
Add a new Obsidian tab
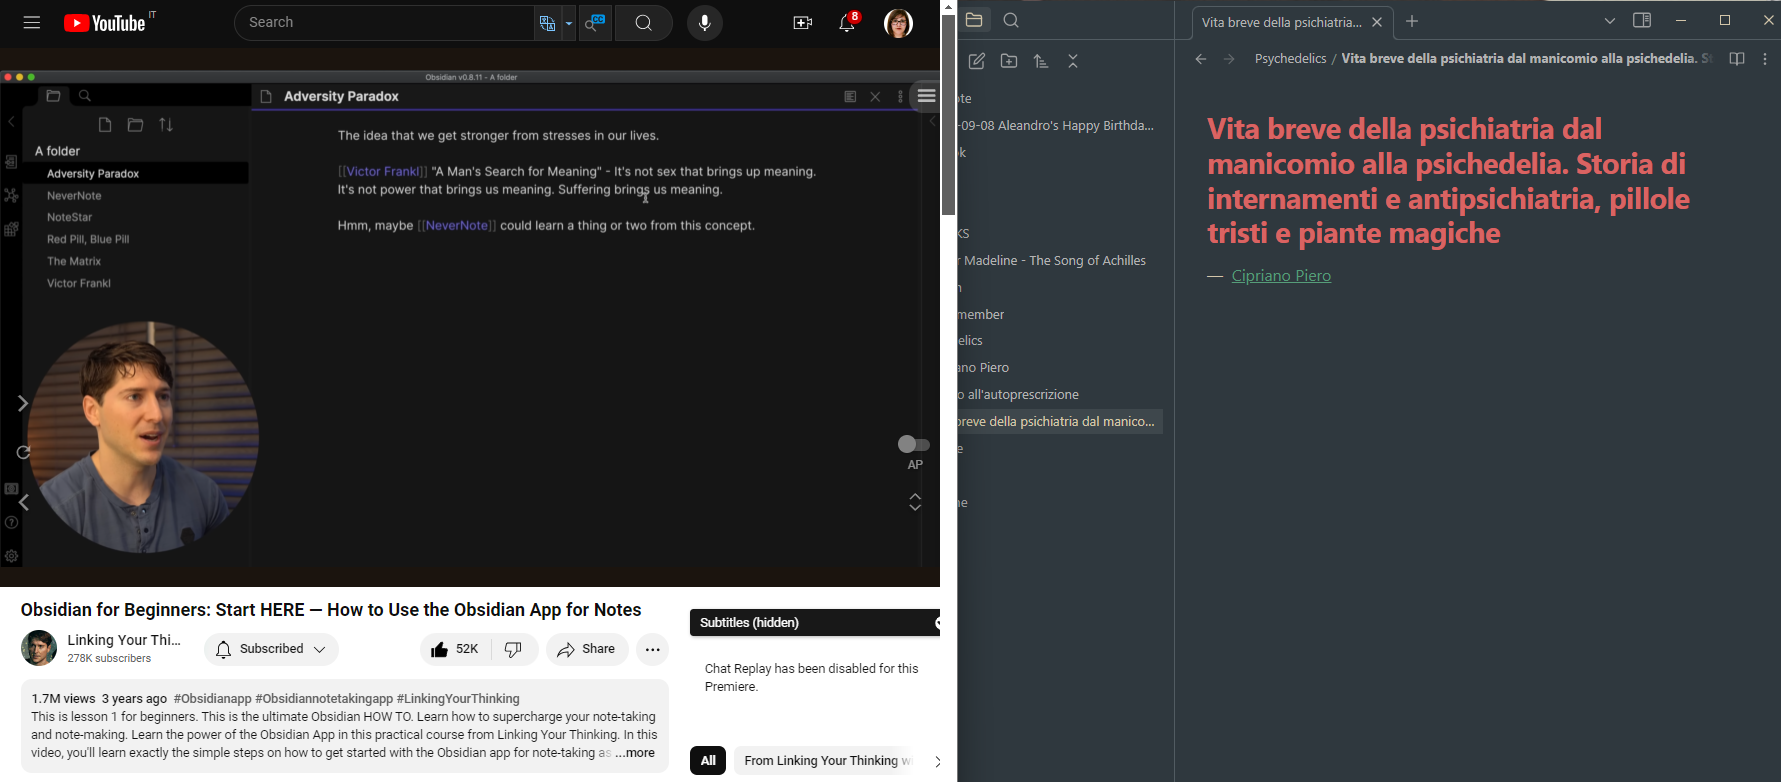1412,21
